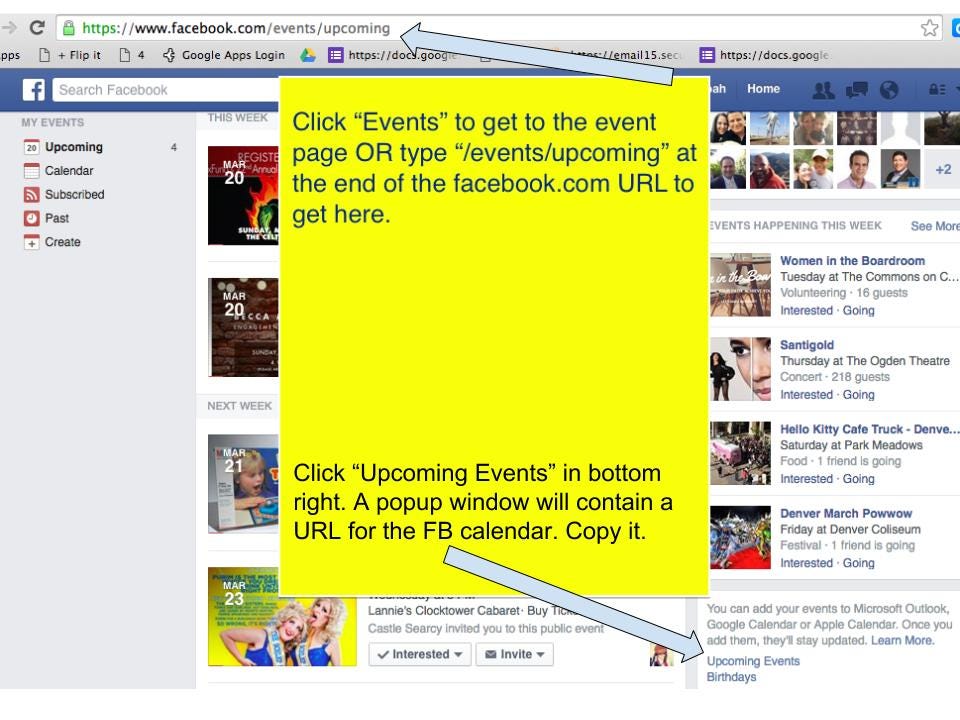This screenshot has width=960, height=720.
Task: Open the Women in the Boardroom image
Action: pos(740,285)
